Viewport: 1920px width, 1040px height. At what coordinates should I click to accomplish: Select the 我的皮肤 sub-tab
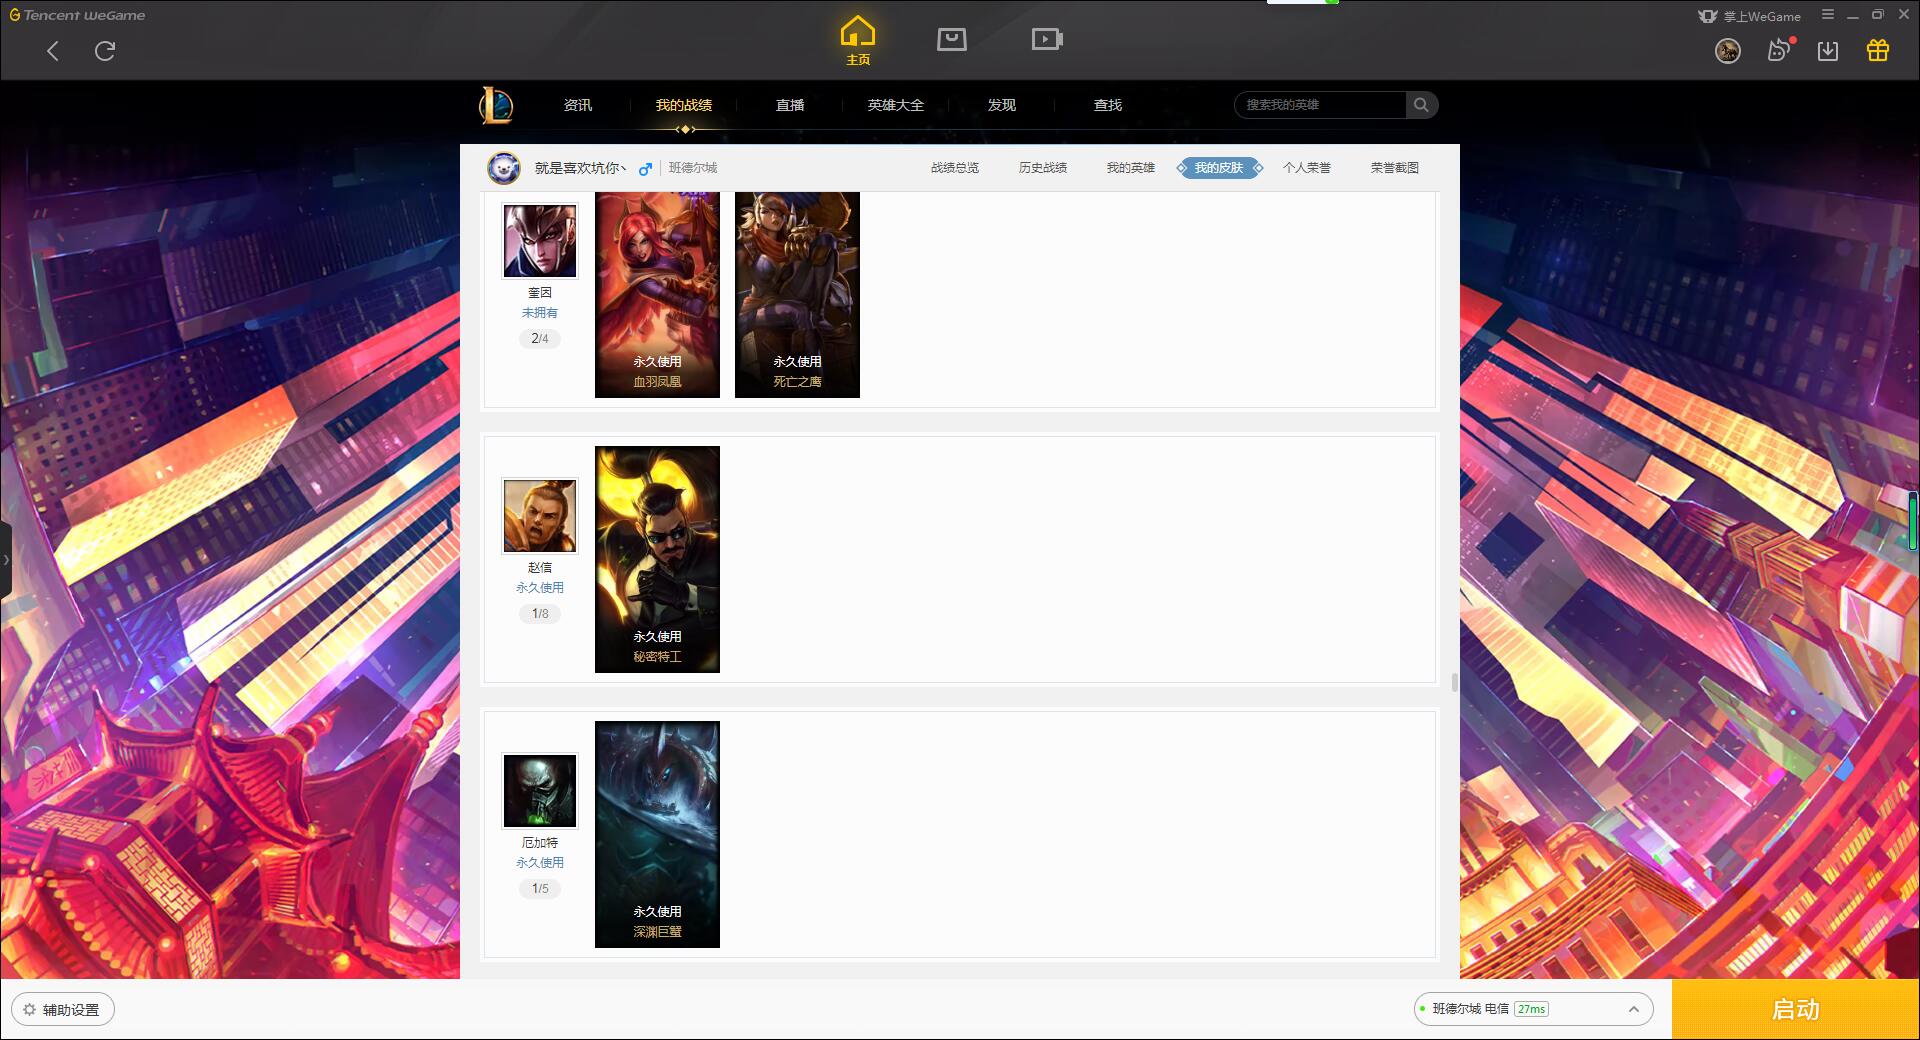pos(1219,168)
